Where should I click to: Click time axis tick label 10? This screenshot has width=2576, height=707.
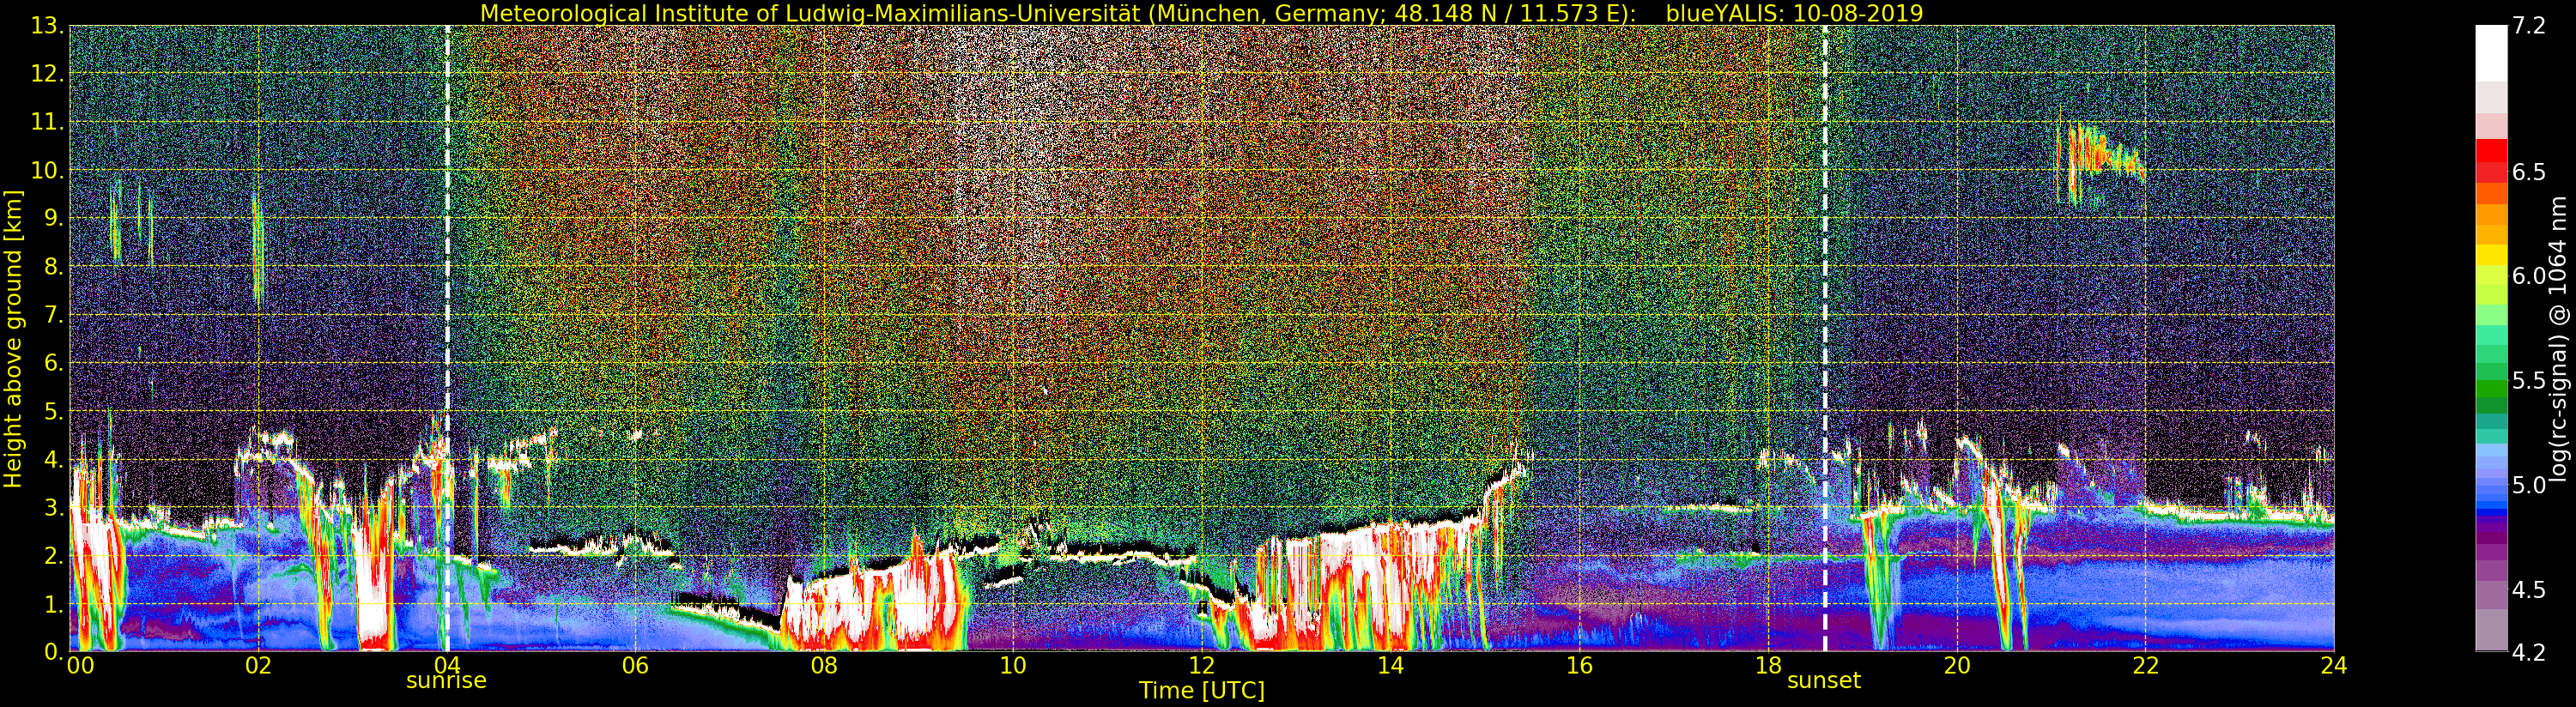[x=1013, y=666]
